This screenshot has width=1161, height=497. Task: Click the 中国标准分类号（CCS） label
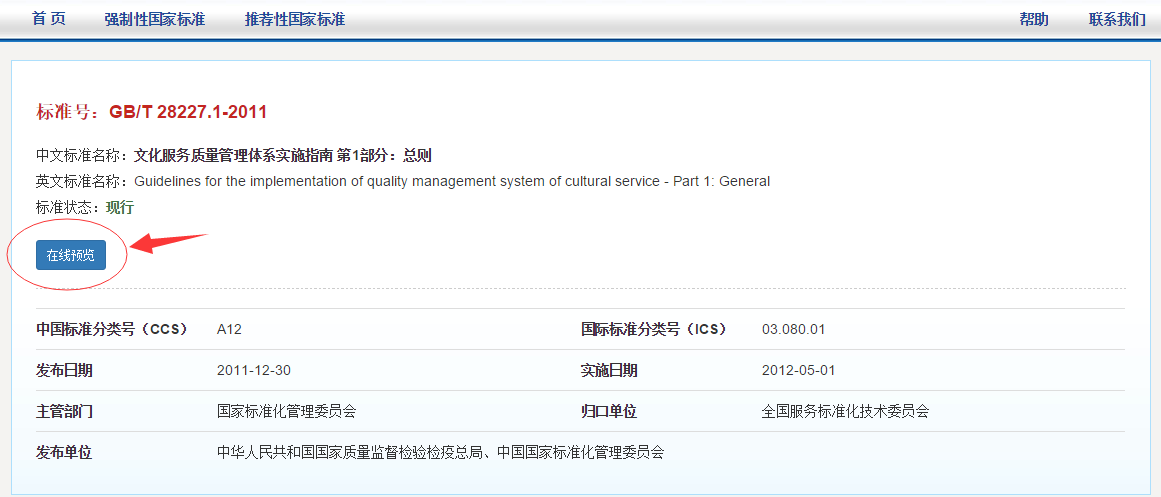point(112,329)
